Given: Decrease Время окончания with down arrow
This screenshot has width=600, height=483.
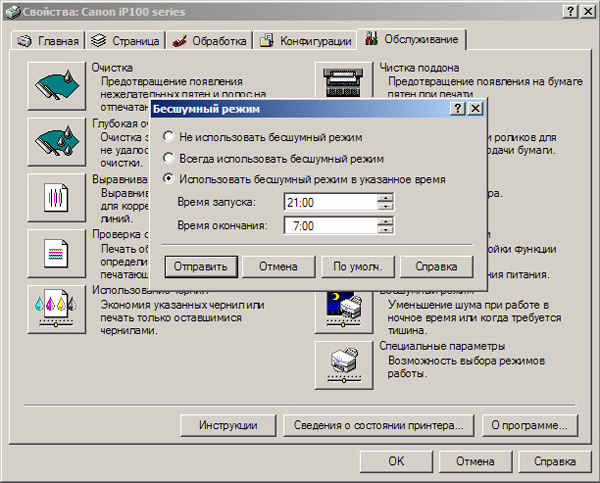Looking at the screenshot, I should click(385, 230).
